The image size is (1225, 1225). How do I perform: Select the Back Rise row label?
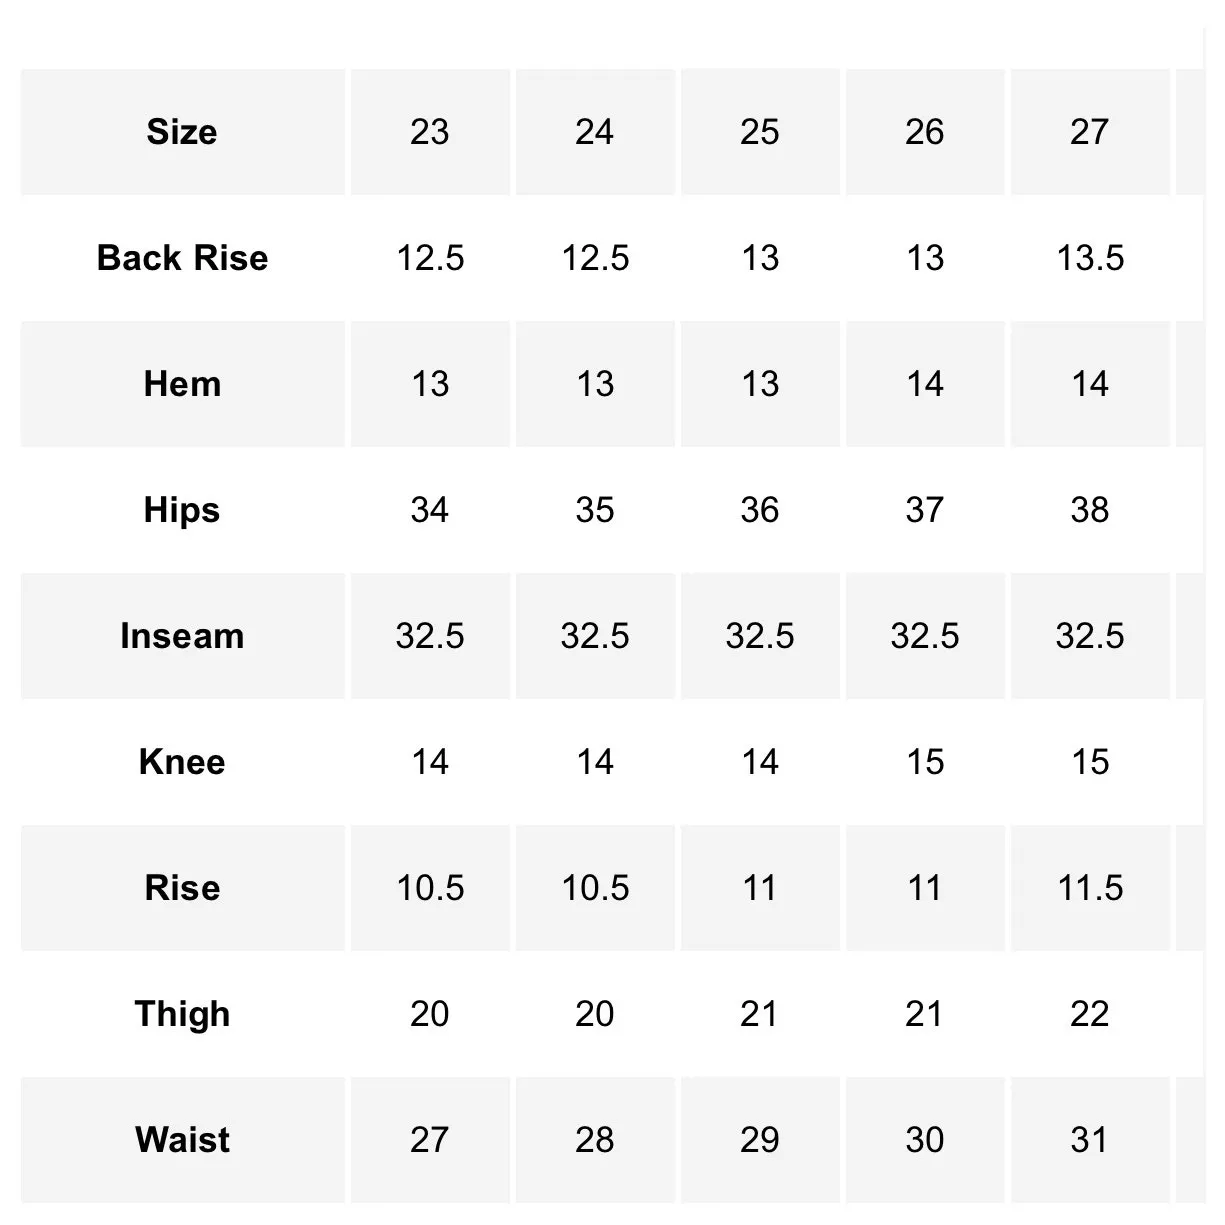click(x=182, y=258)
